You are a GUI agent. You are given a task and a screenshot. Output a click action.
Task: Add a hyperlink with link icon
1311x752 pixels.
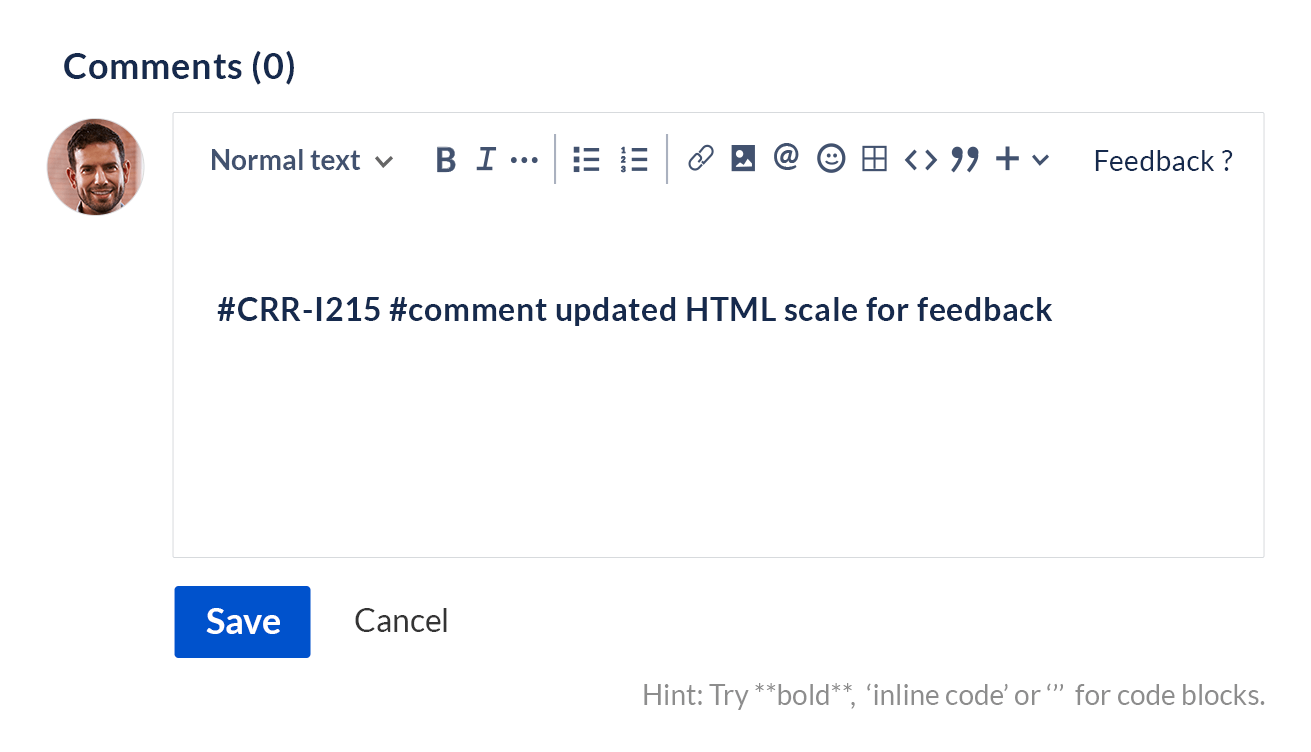(x=701, y=159)
